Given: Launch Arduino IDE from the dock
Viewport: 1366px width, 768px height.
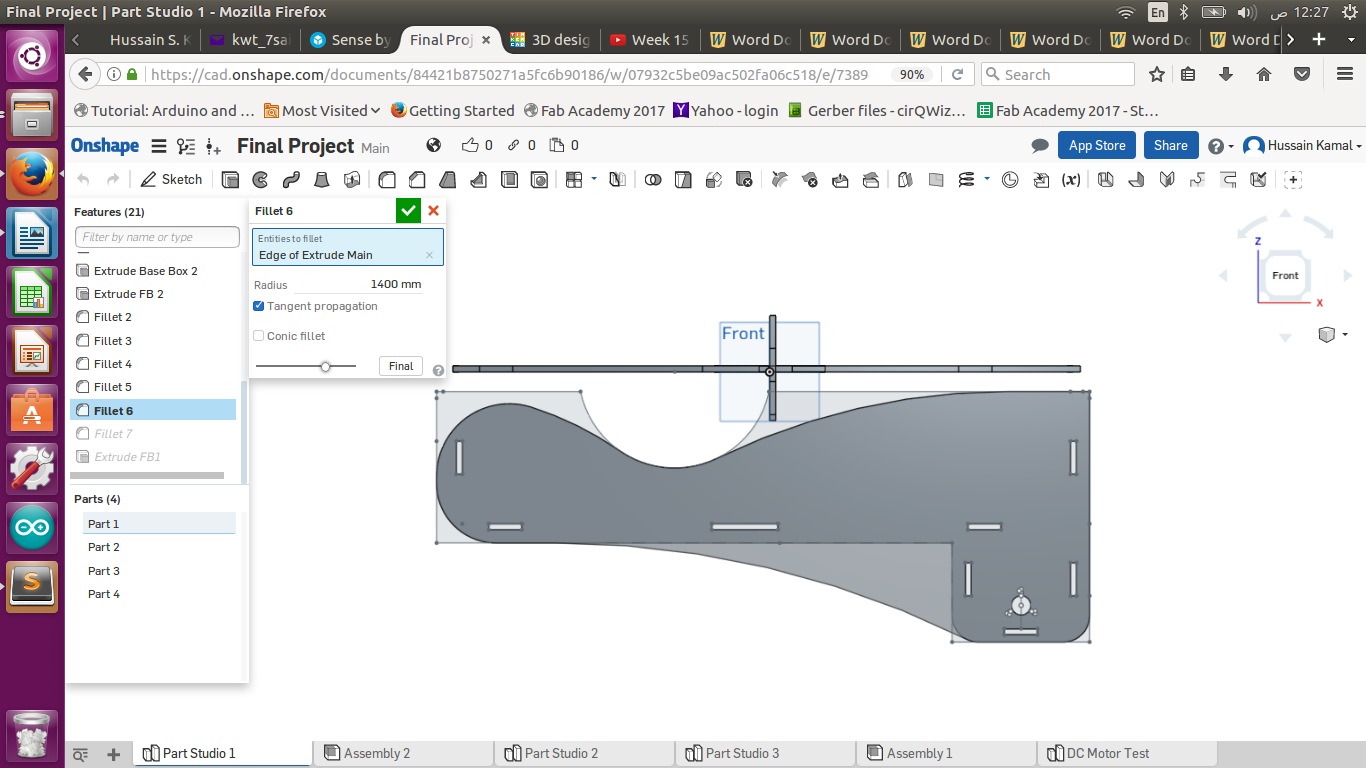Looking at the screenshot, I should pyautogui.click(x=32, y=527).
